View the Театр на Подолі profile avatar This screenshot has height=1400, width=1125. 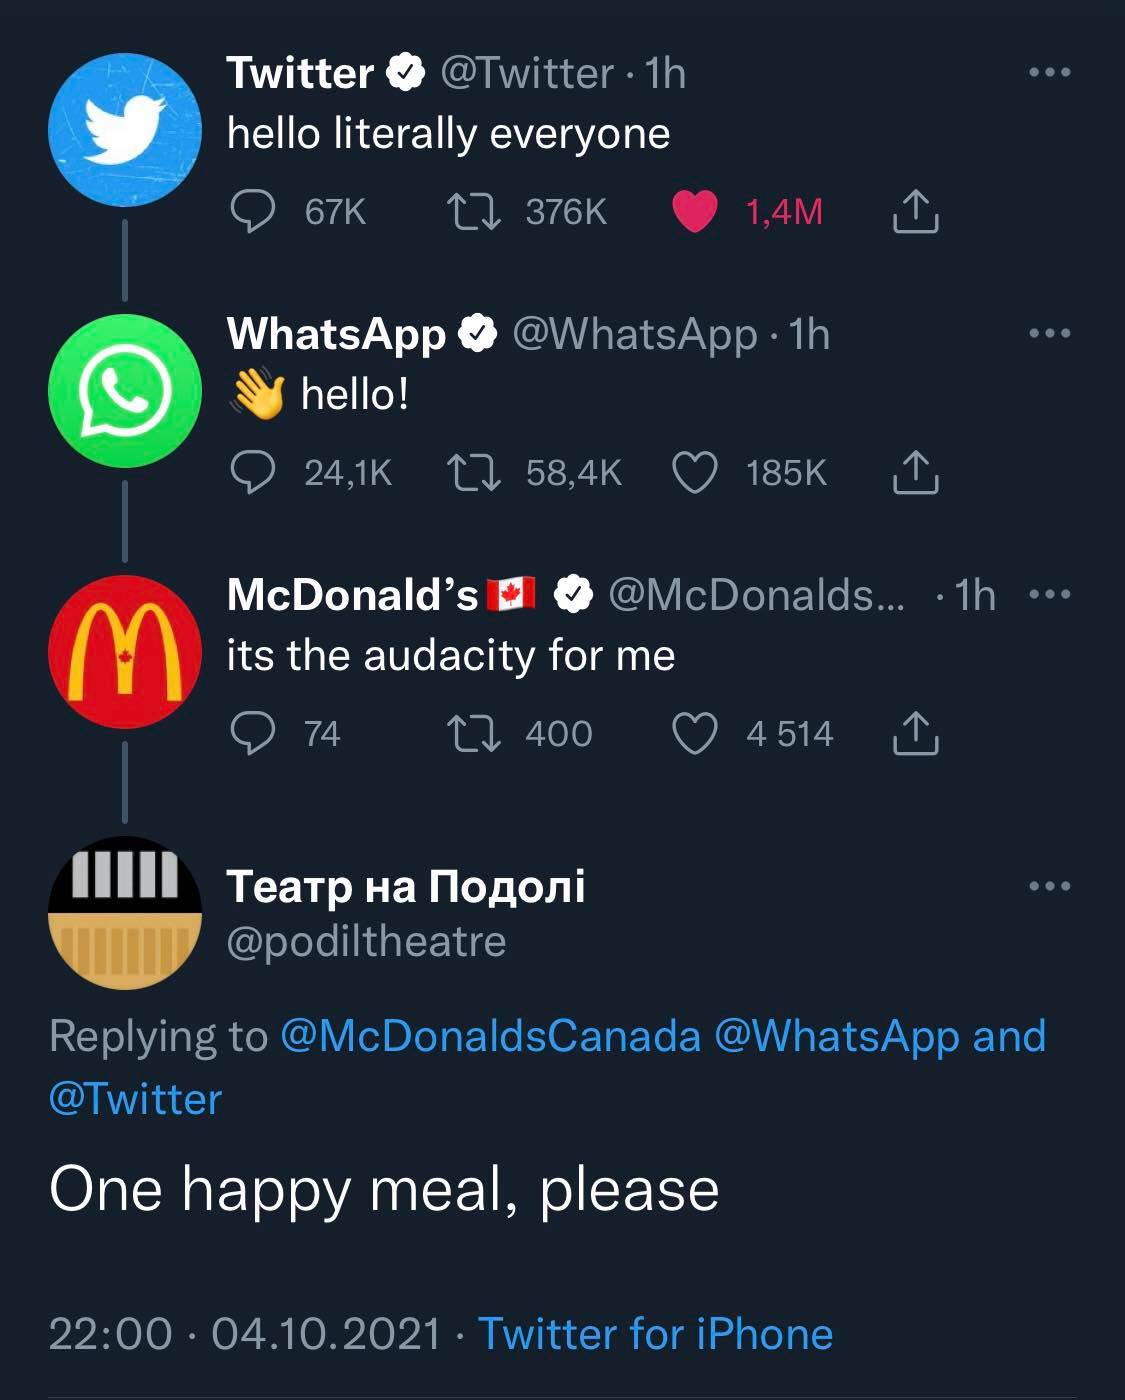[x=125, y=912]
